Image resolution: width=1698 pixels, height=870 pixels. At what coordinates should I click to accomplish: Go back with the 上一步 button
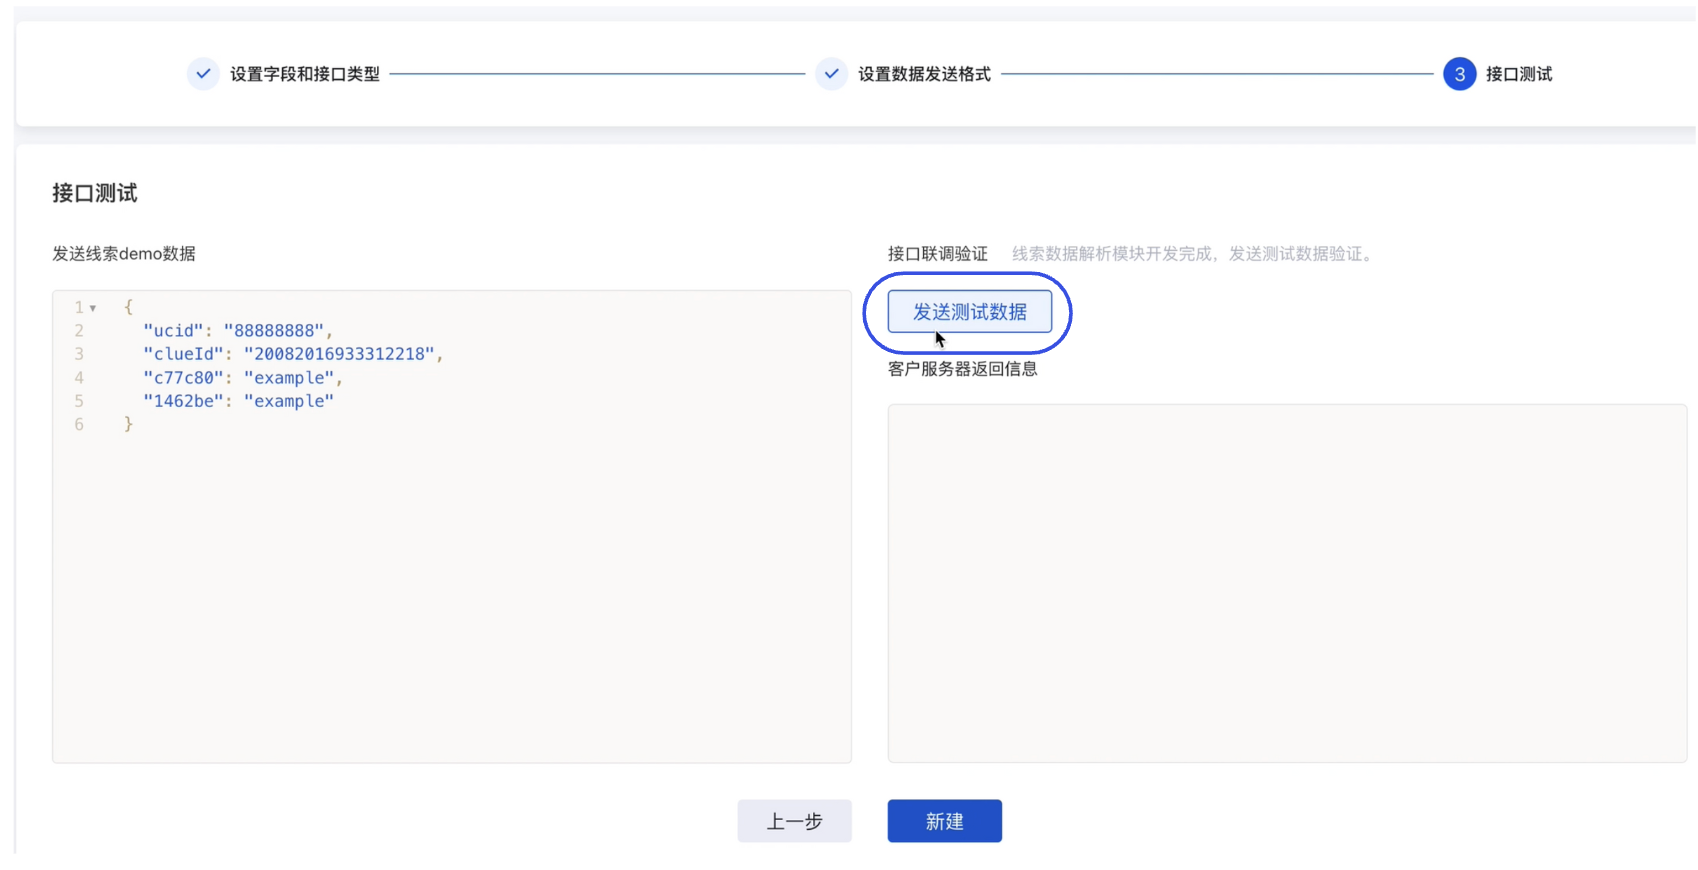tap(794, 821)
